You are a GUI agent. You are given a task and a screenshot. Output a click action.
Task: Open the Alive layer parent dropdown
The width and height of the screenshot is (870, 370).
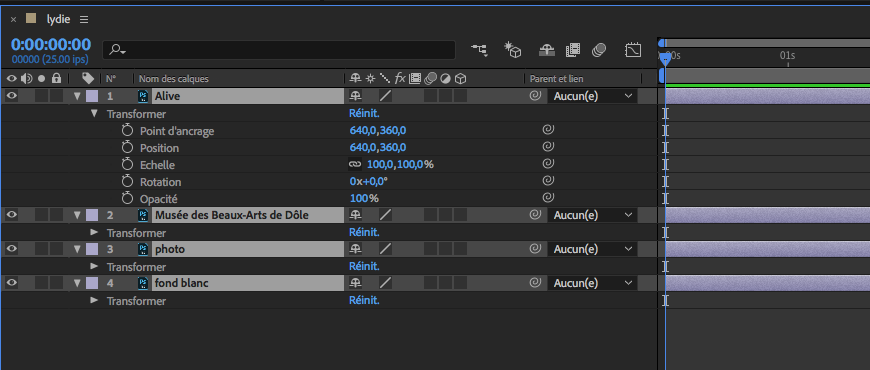click(593, 96)
